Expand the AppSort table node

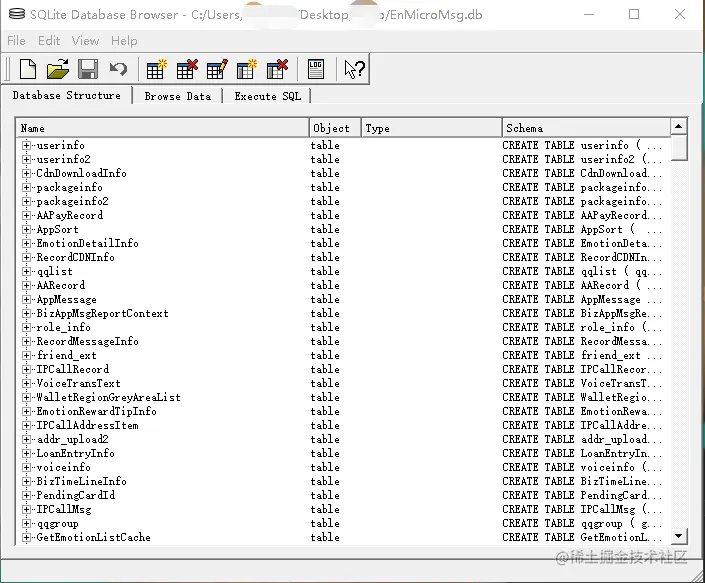[26, 229]
